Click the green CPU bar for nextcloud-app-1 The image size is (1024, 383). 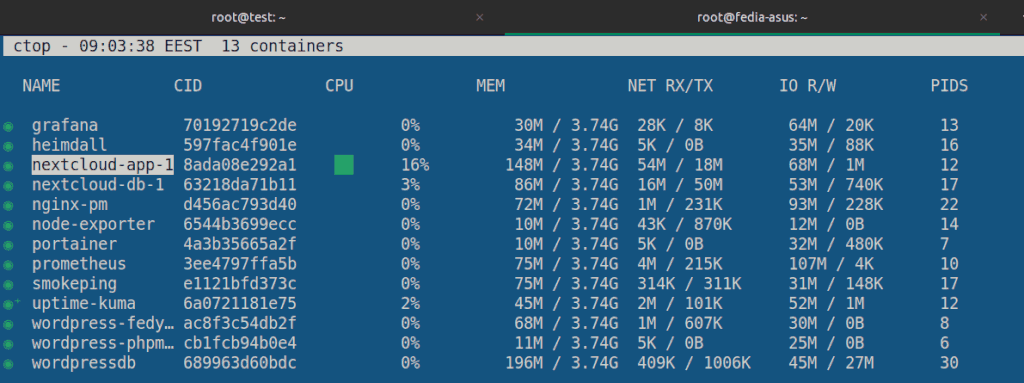point(344,165)
